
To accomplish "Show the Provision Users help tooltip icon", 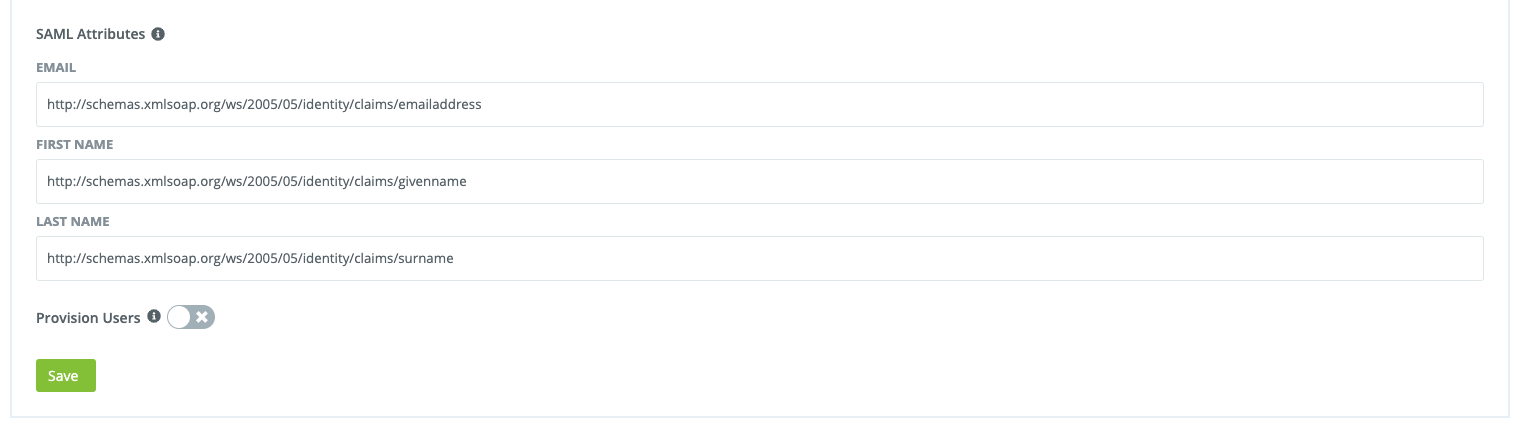I will coord(154,317).
